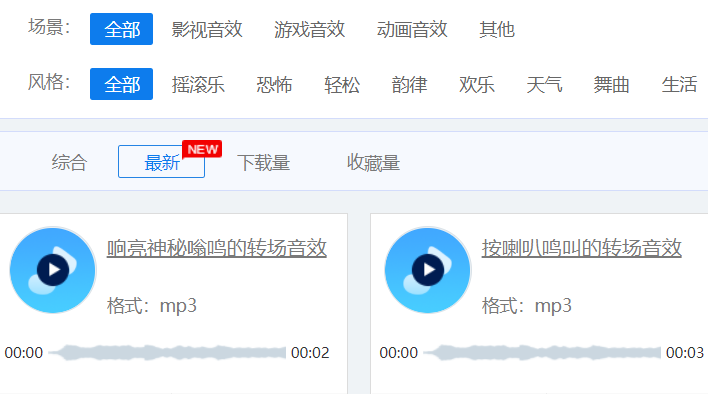Select 全部 in 场景 filter row

(x=121, y=29)
